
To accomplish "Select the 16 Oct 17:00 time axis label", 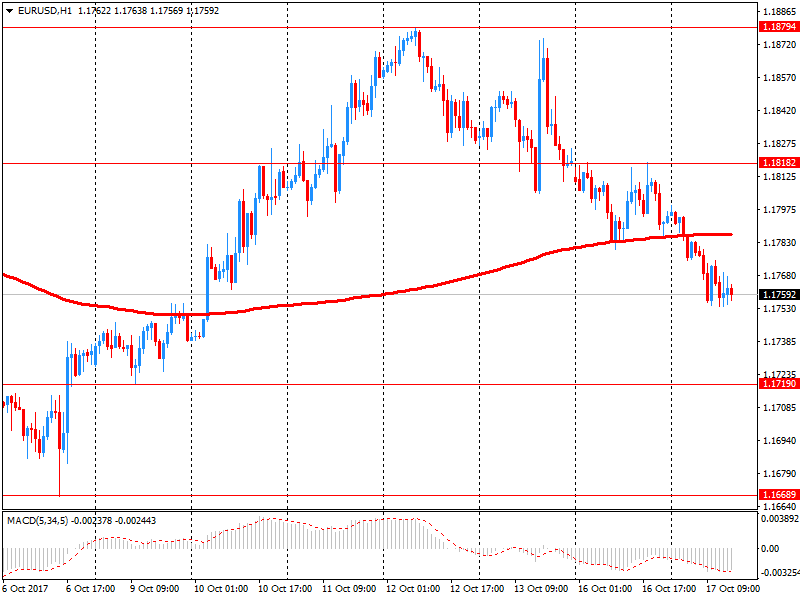I will coord(669,589).
